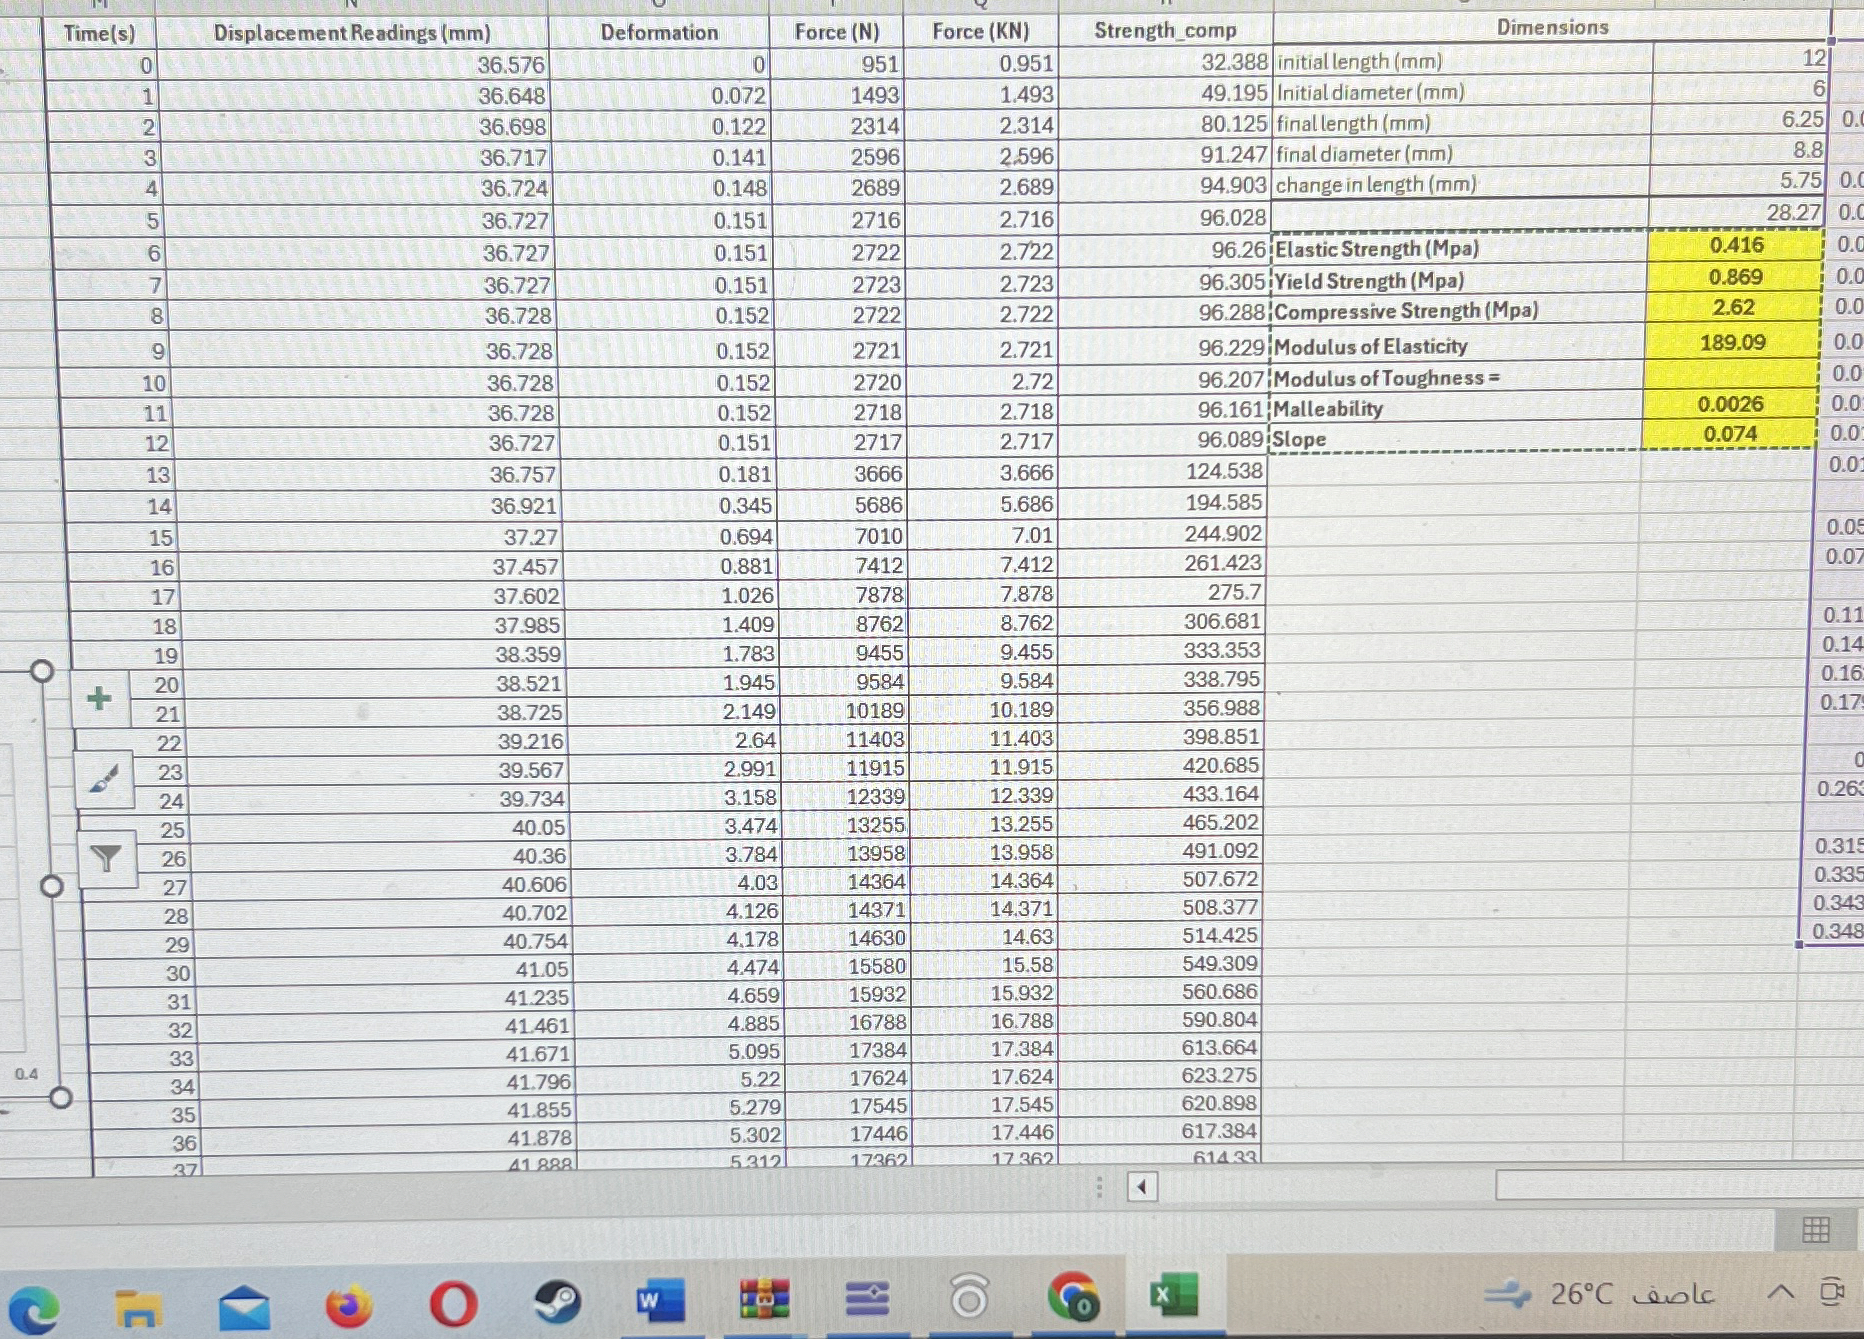The image size is (1864, 1339).
Task: Select the Strength_comp cell 49.195
Action: coord(1165,93)
